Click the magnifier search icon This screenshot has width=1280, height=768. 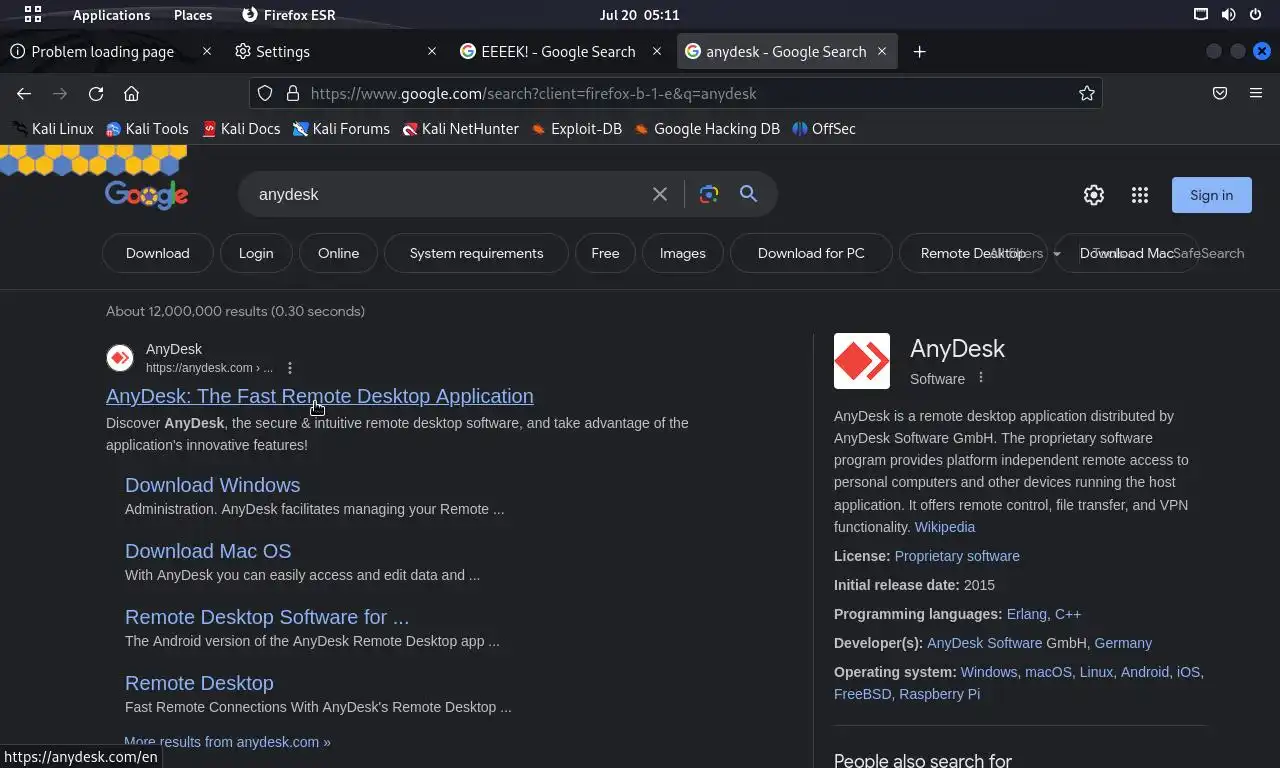748,194
